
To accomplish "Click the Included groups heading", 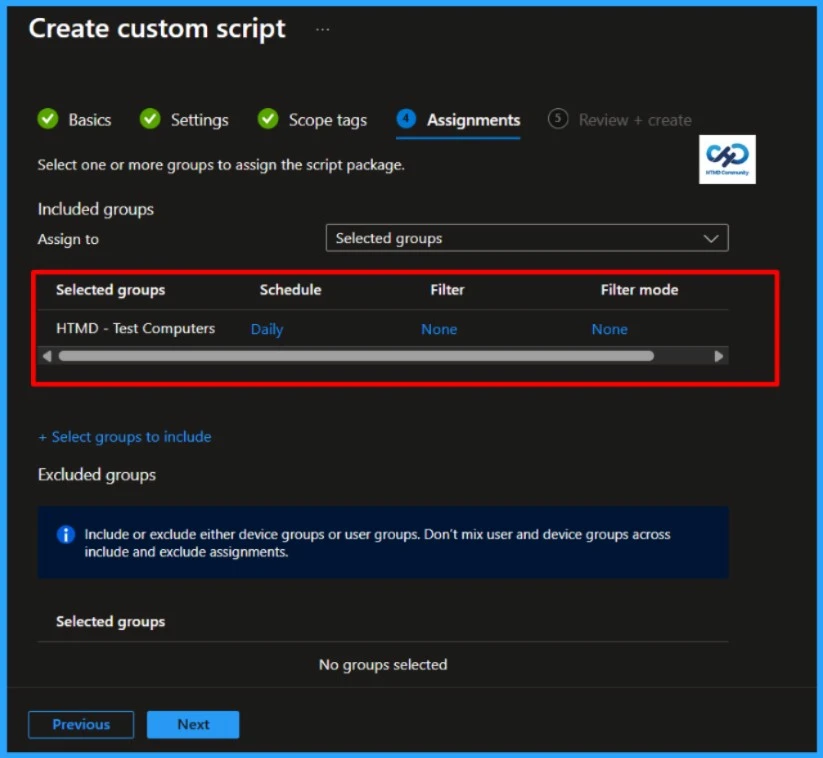I will pyautogui.click(x=96, y=209).
